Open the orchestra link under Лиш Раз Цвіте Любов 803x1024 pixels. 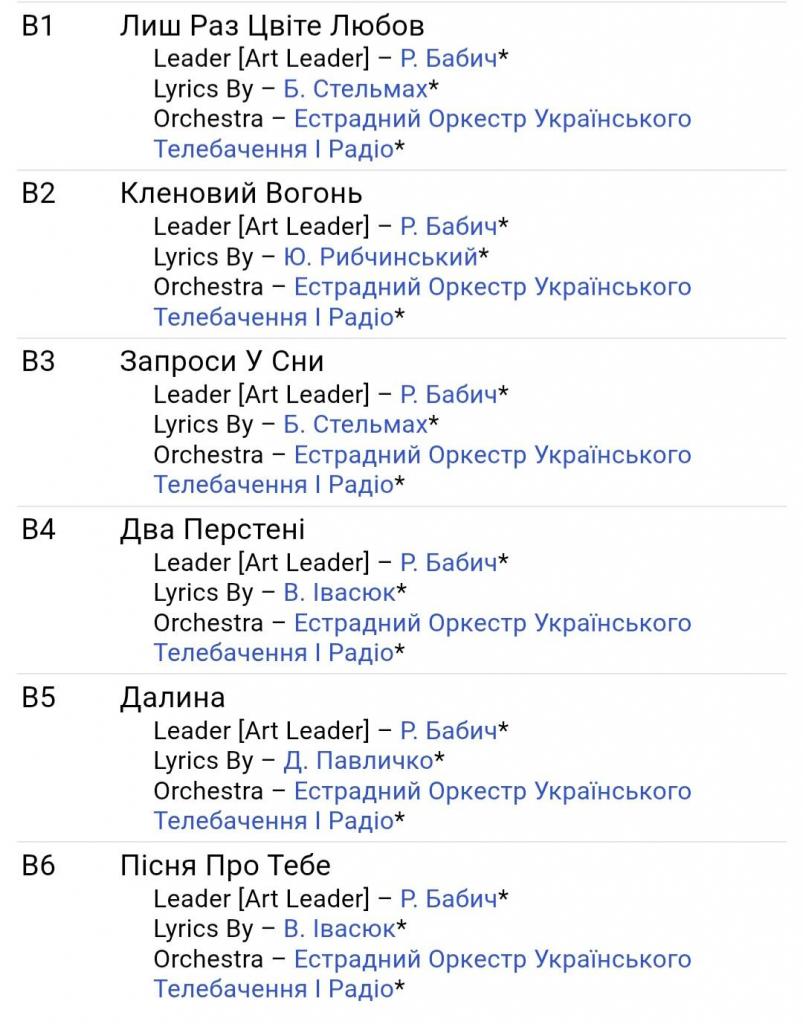pyautogui.click(x=492, y=120)
